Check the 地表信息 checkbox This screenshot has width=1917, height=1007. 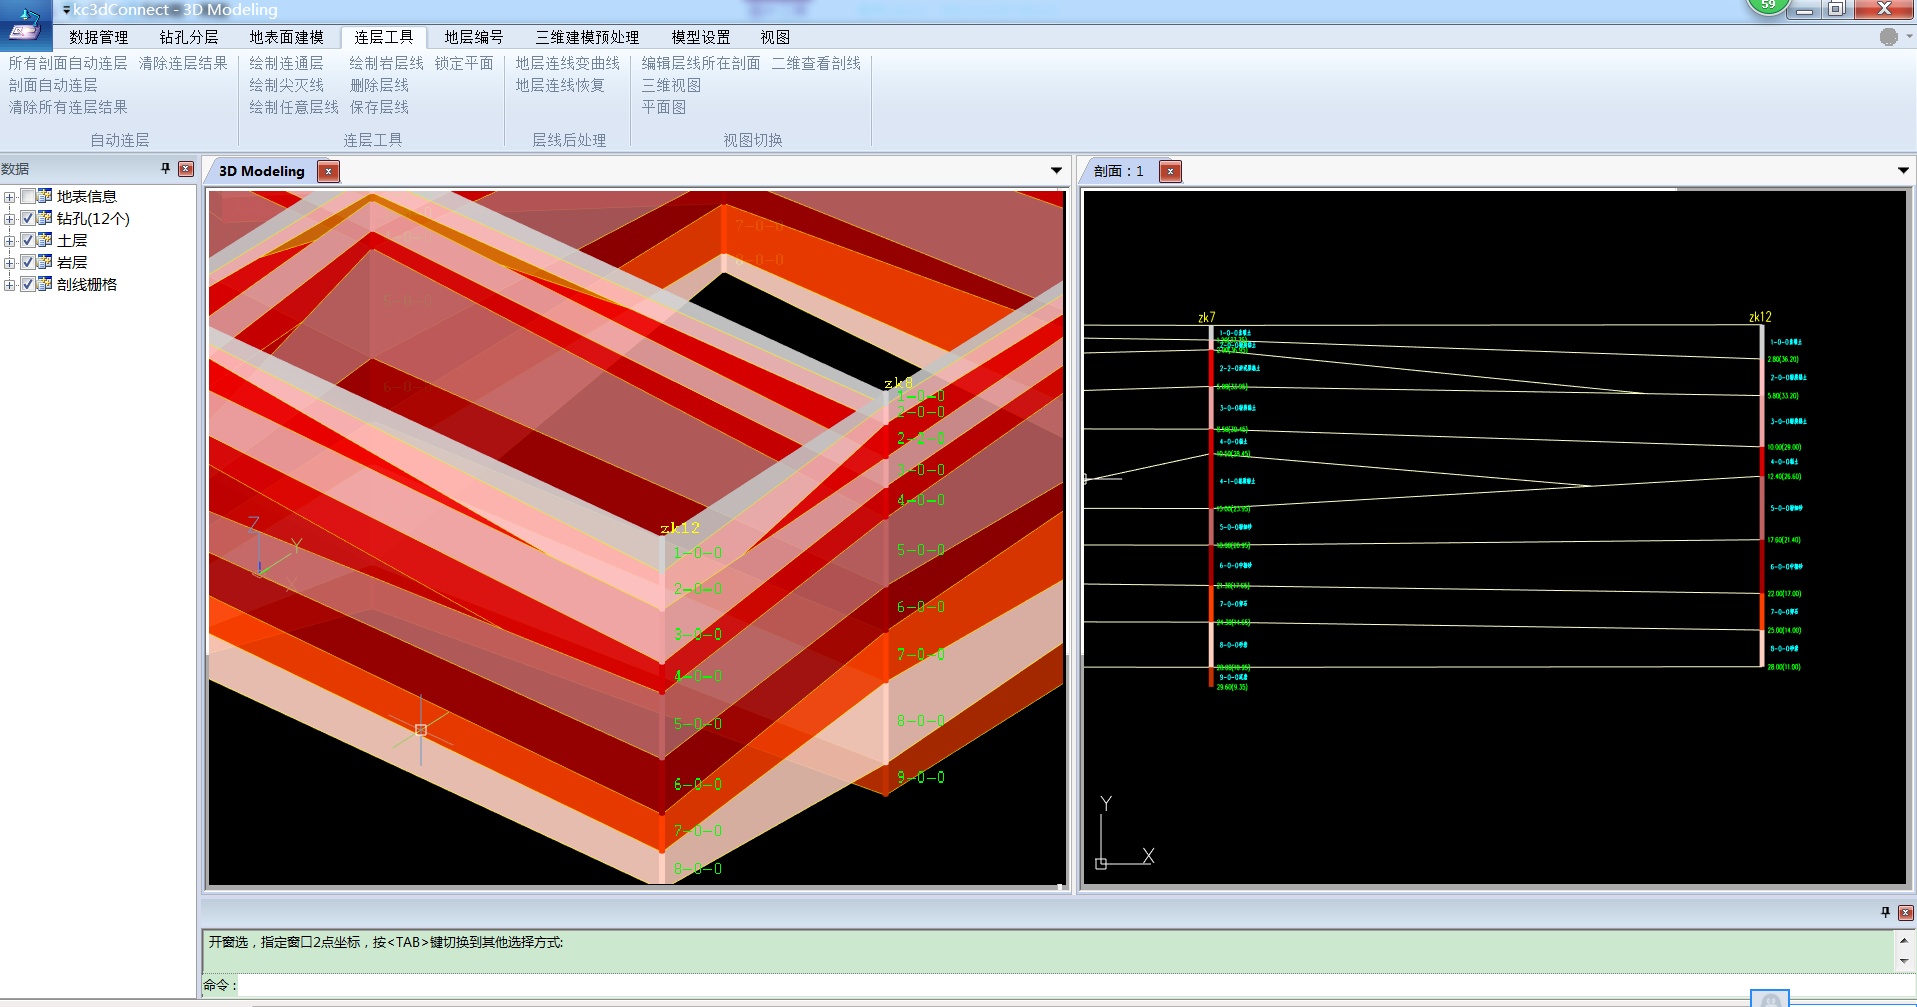(x=28, y=197)
